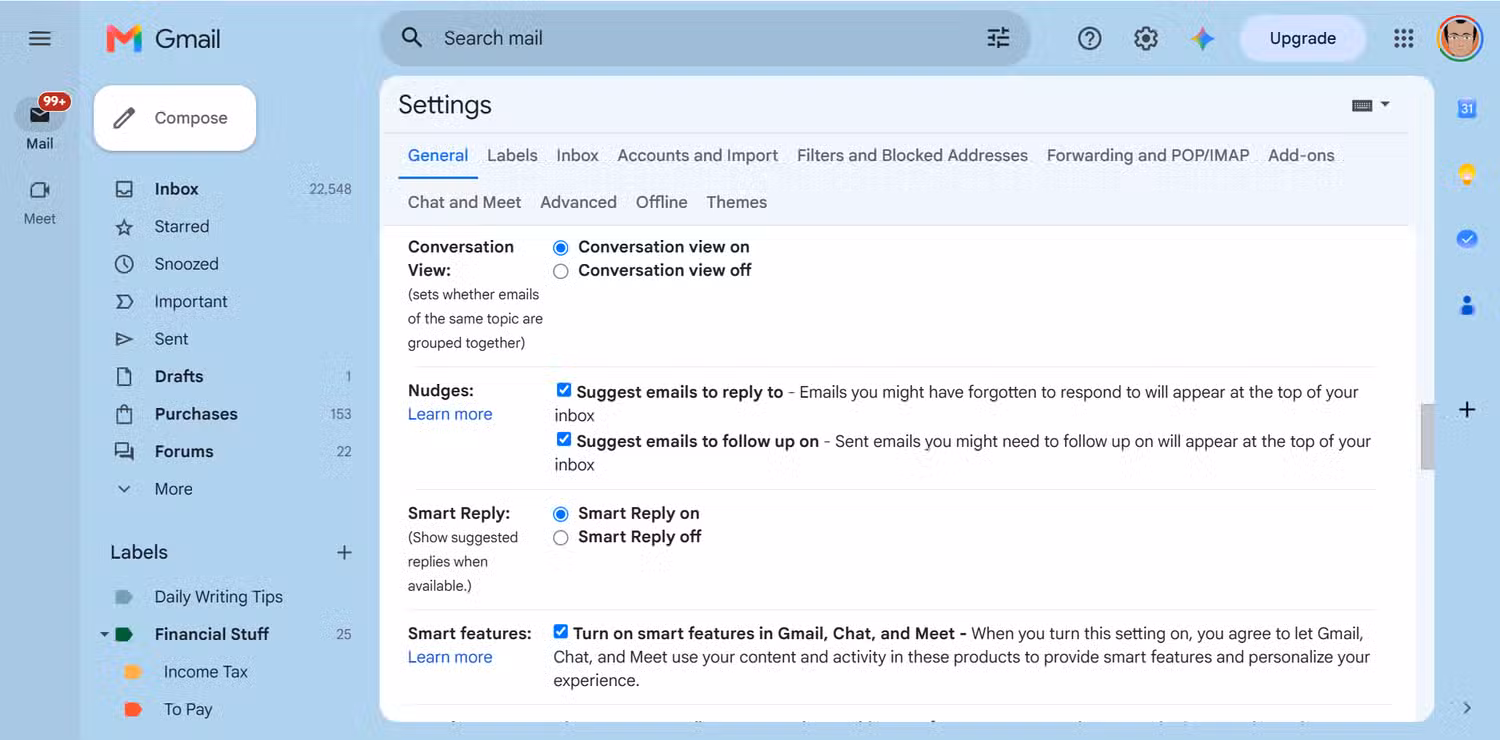1500x740 pixels.
Task: Uncheck Suggest emails to reply to
Action: tap(564, 390)
